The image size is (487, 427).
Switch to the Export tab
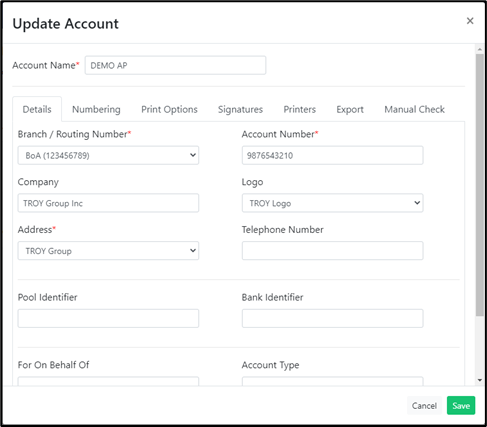(350, 109)
